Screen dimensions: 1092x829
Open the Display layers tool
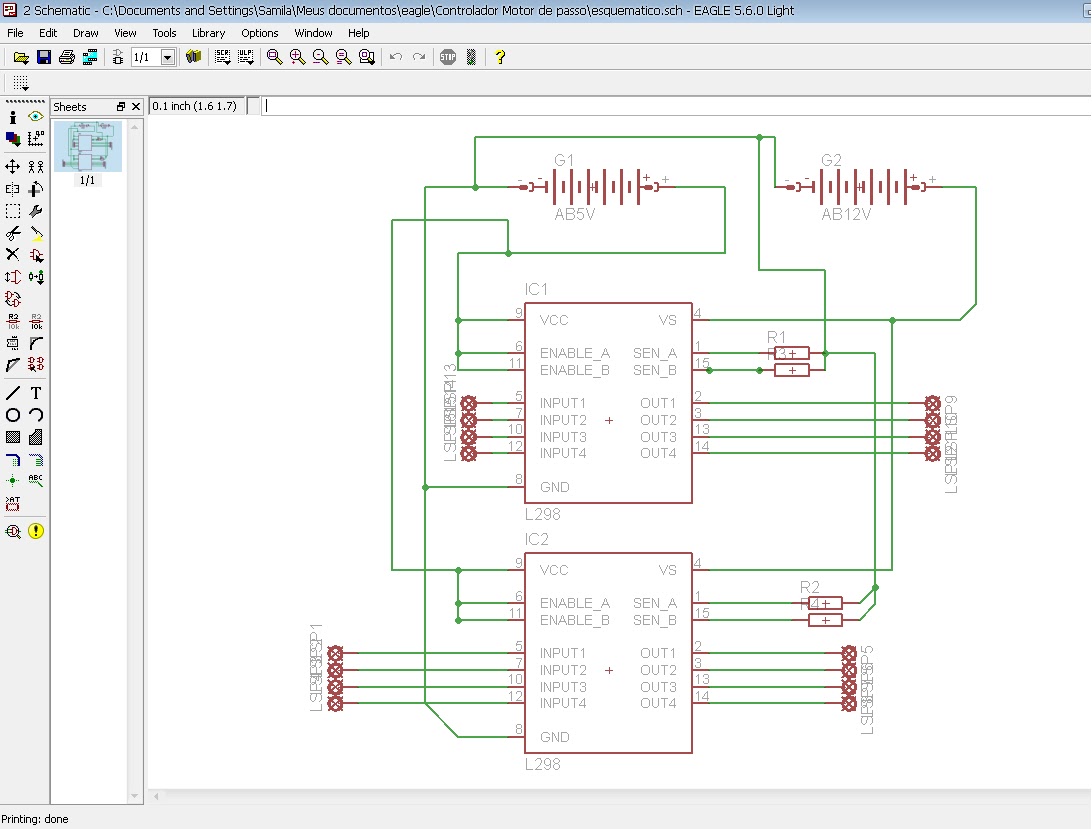click(x=13, y=139)
